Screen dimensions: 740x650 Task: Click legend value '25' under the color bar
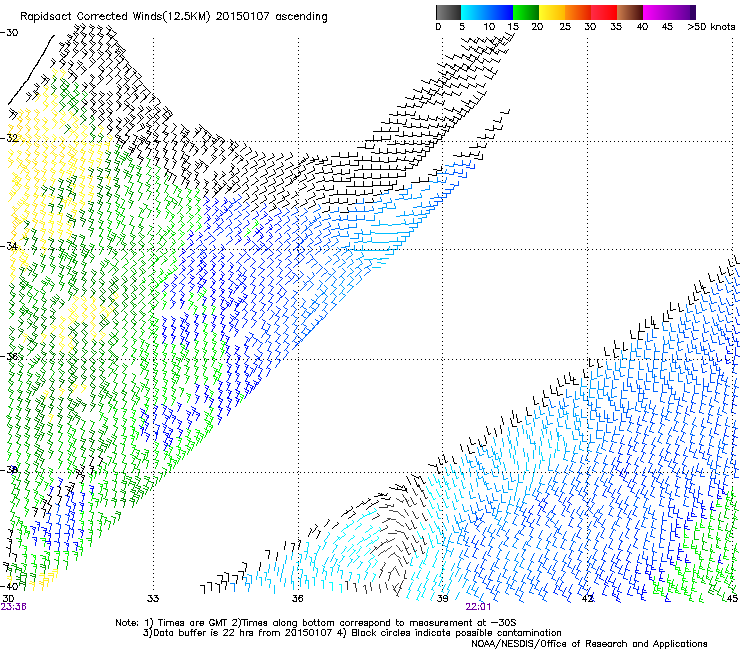tap(565, 27)
